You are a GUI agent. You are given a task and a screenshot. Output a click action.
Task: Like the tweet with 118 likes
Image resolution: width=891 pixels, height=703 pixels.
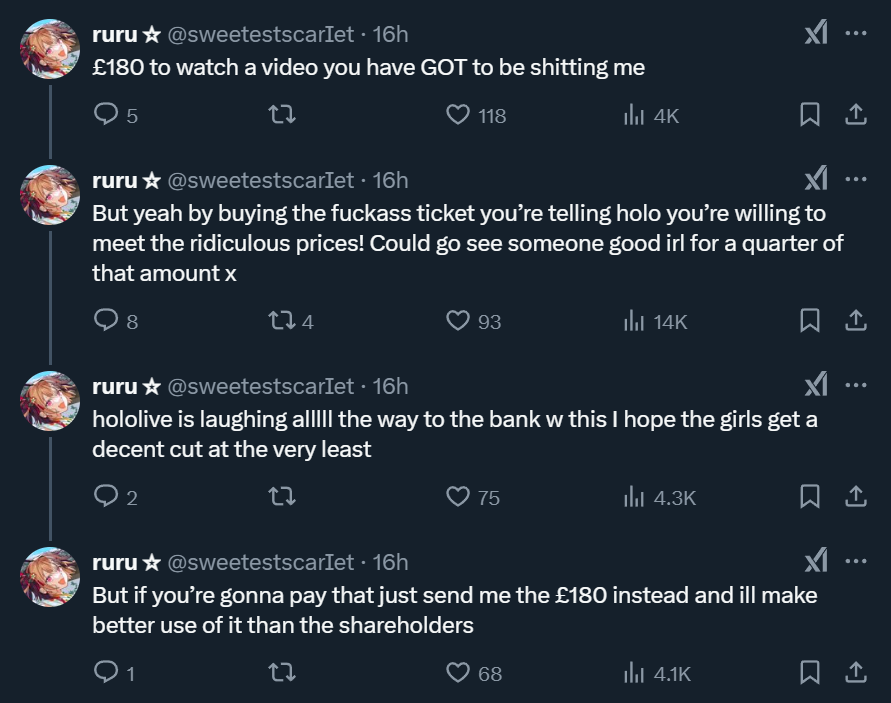click(458, 115)
